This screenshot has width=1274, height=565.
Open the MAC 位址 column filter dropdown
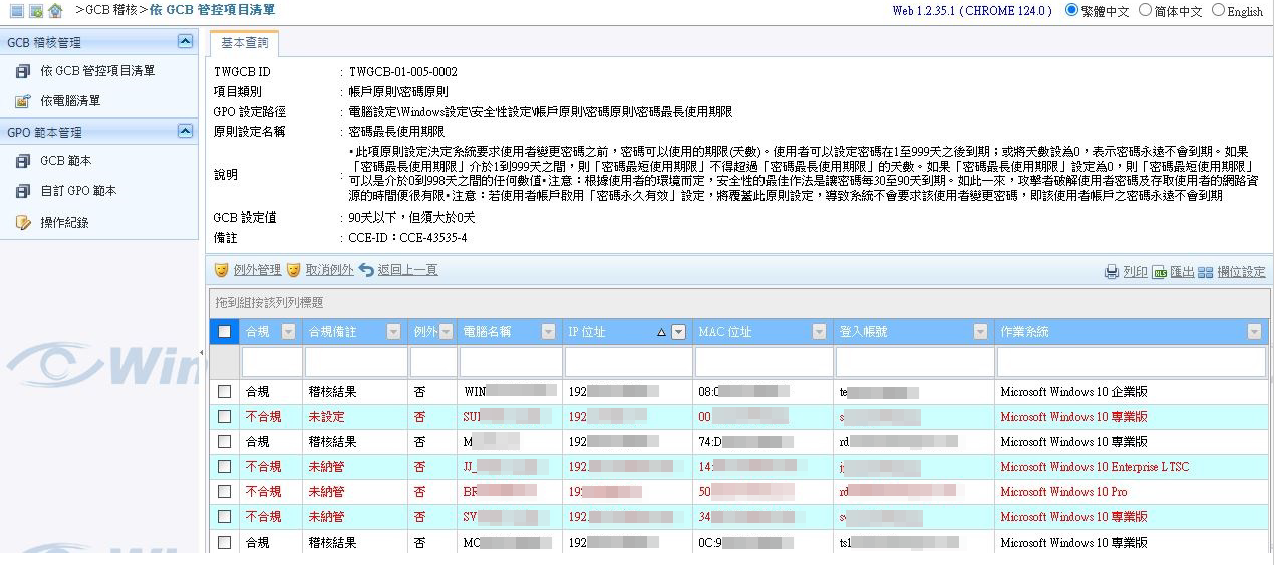820,332
